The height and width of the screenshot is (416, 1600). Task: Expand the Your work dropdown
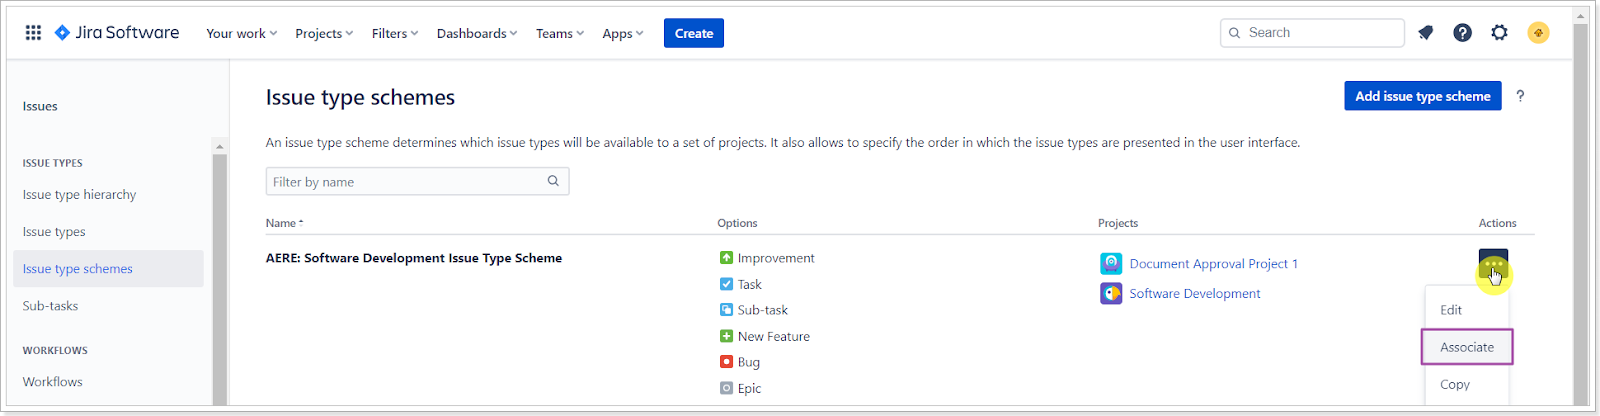(x=241, y=34)
